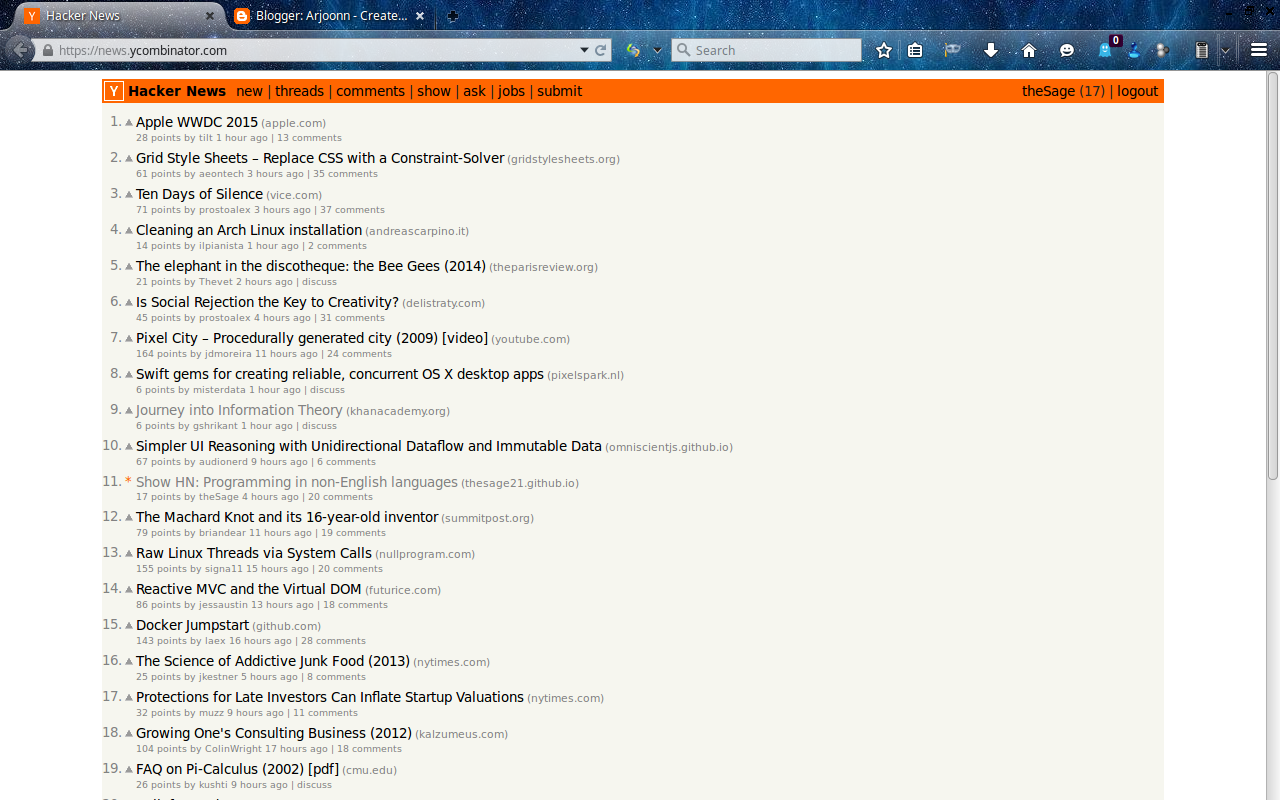1280x800 pixels.
Task: Go back with the browser back arrow
Action: [20, 49]
